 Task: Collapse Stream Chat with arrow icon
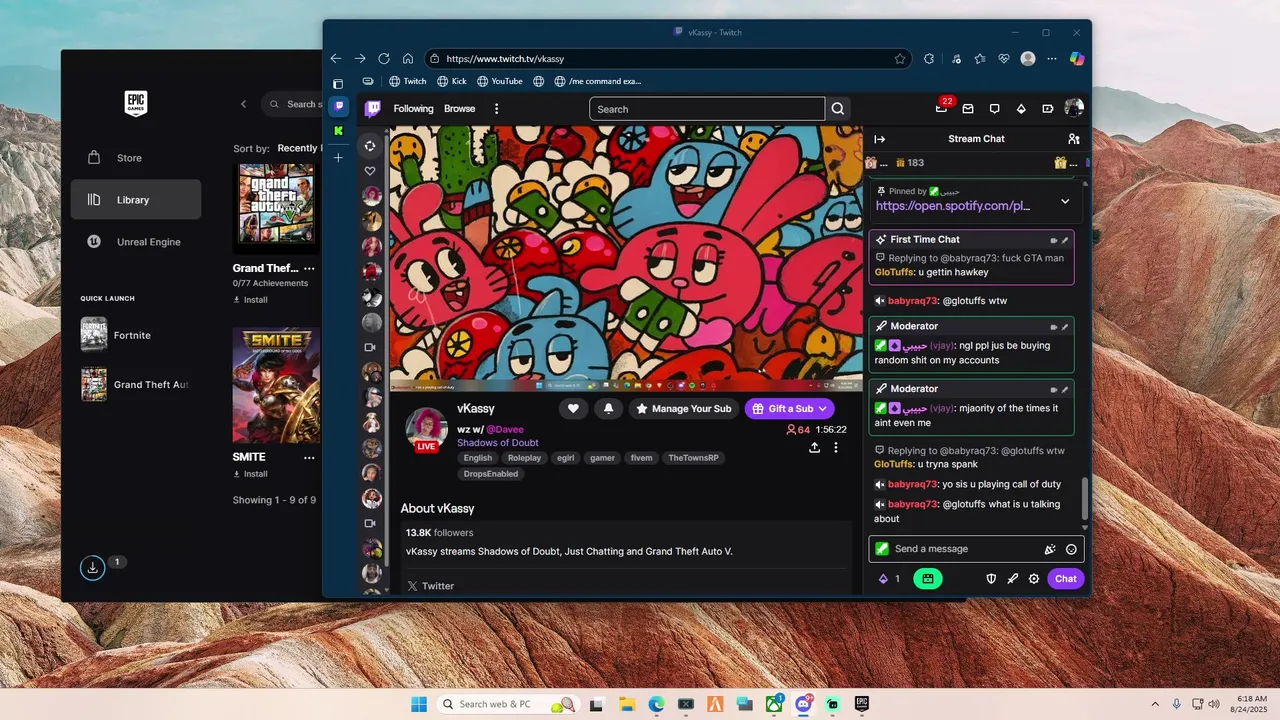[880, 139]
